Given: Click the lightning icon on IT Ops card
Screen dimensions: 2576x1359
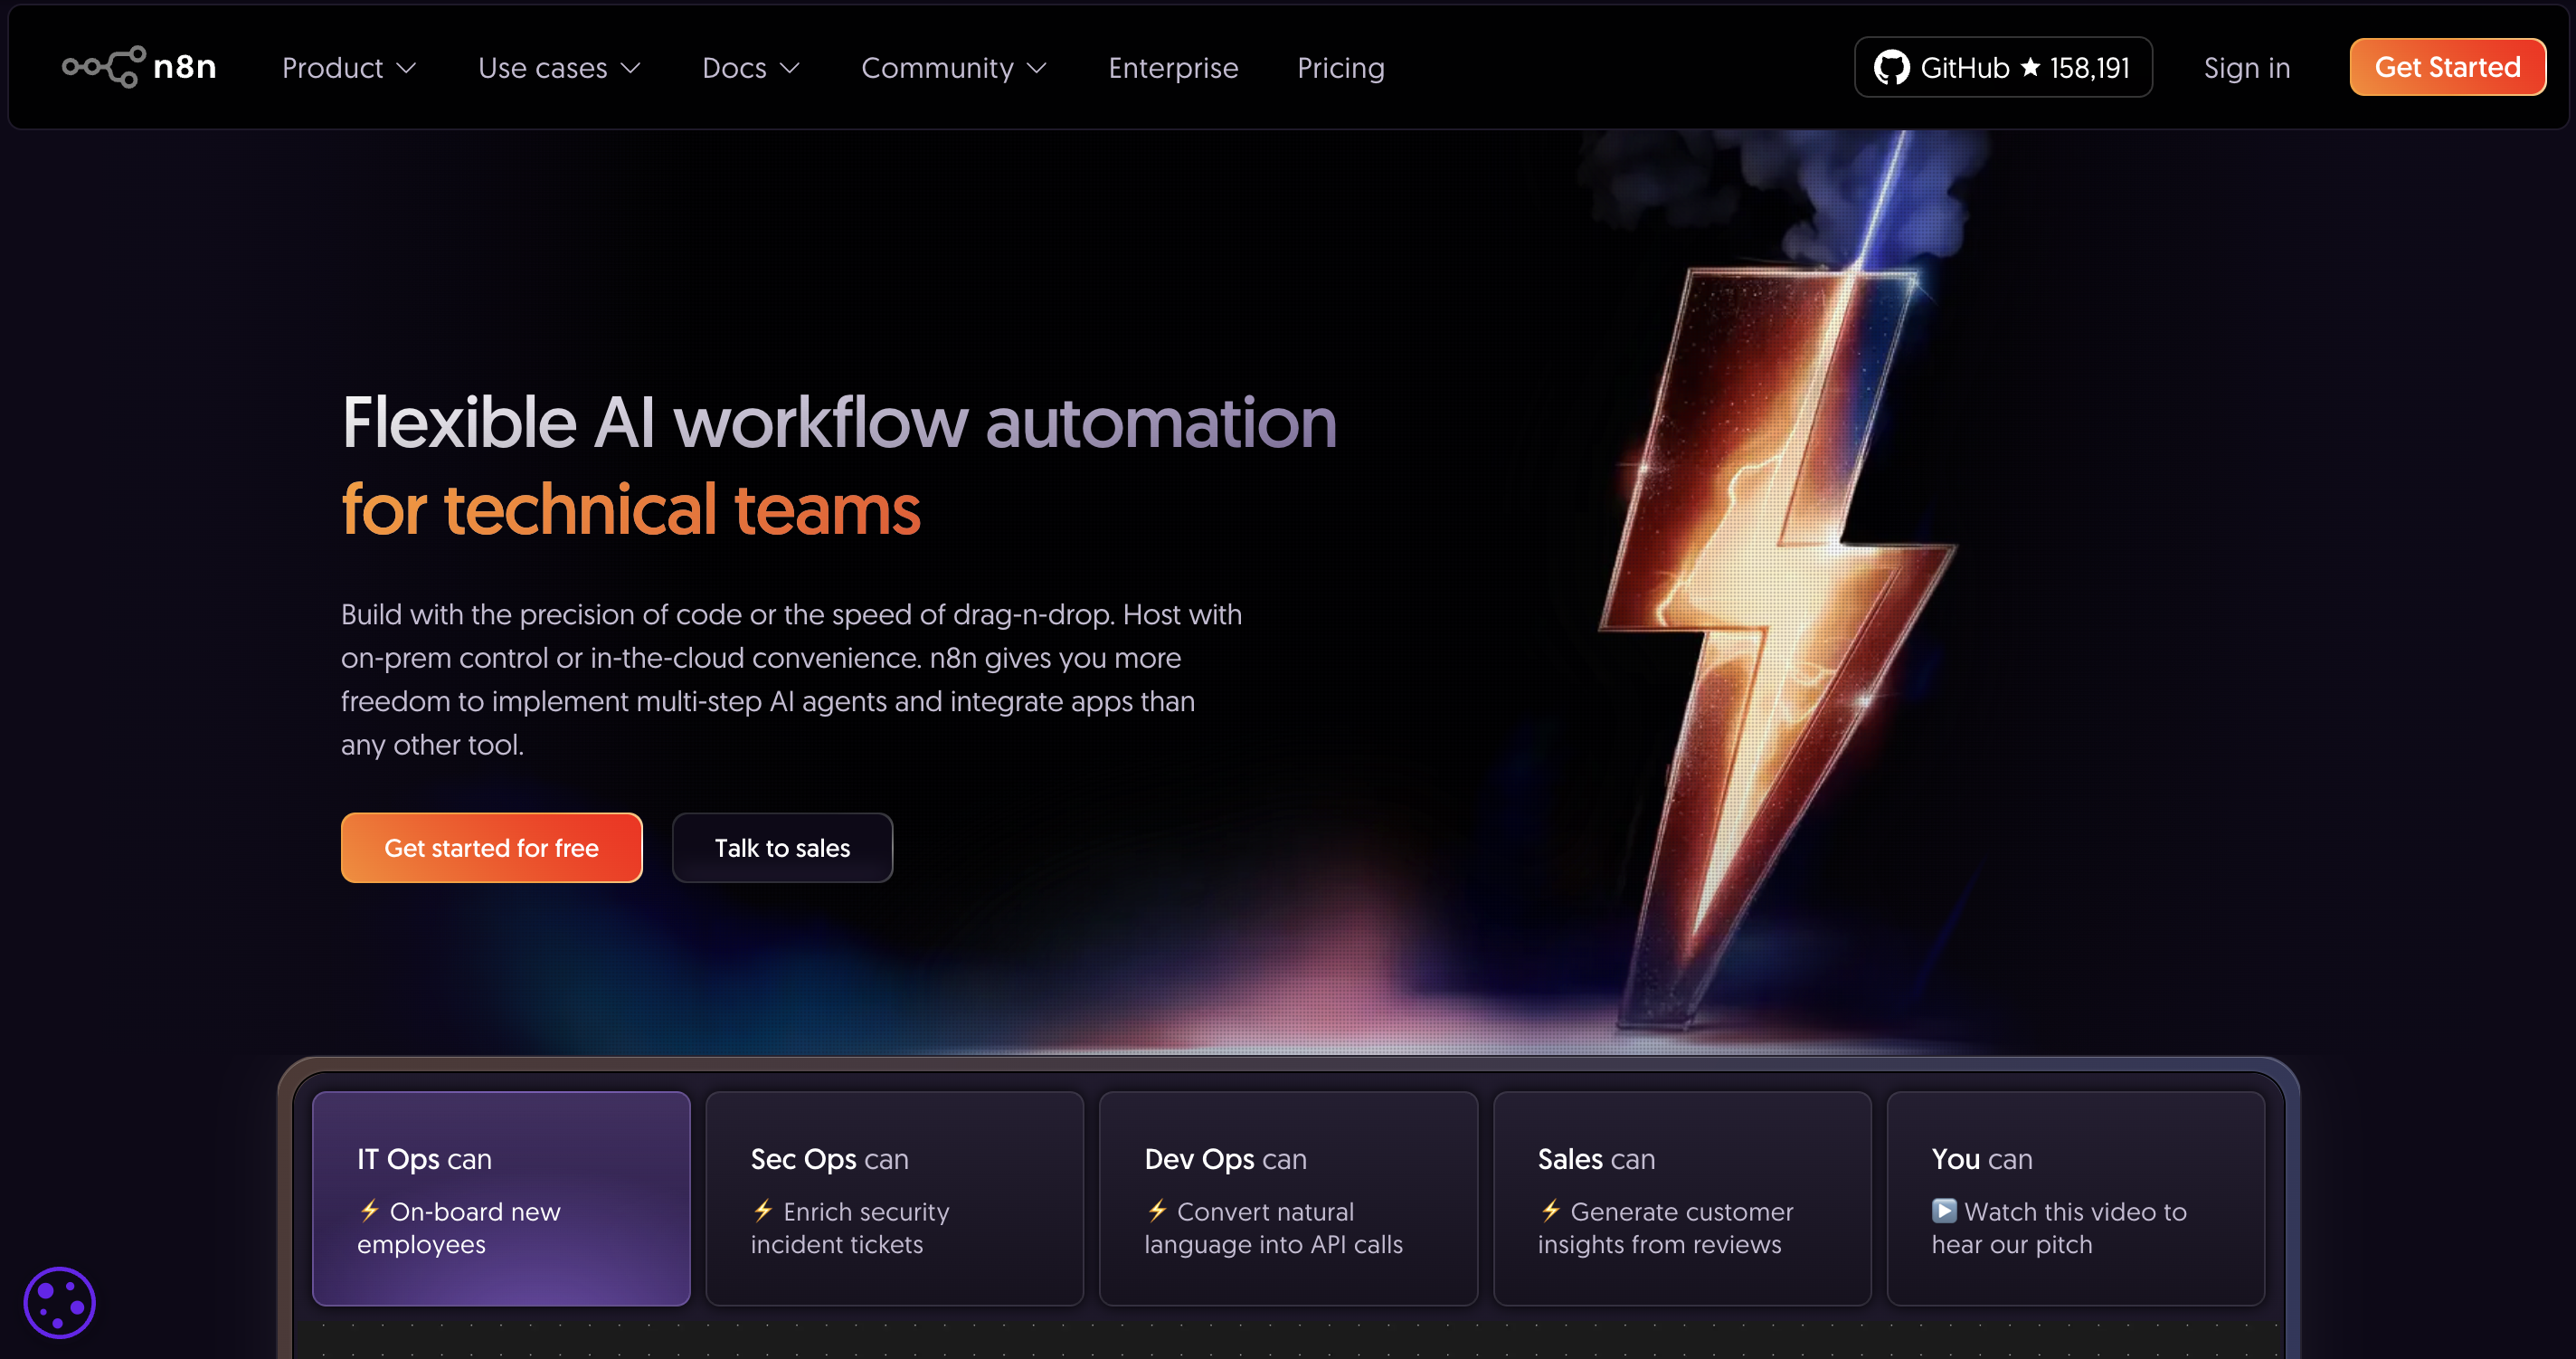Looking at the screenshot, I should 368,1211.
